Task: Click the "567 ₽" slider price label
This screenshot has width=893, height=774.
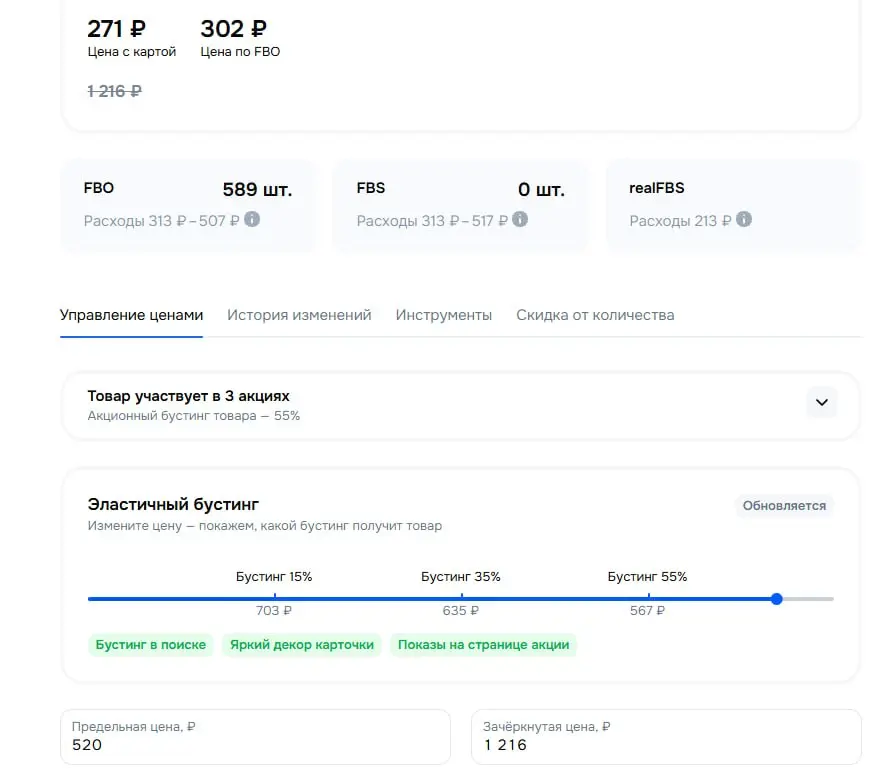Action: point(648,611)
